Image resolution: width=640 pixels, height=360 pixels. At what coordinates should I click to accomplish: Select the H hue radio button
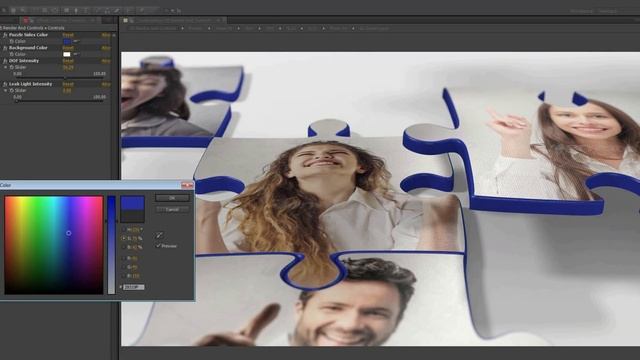124,229
